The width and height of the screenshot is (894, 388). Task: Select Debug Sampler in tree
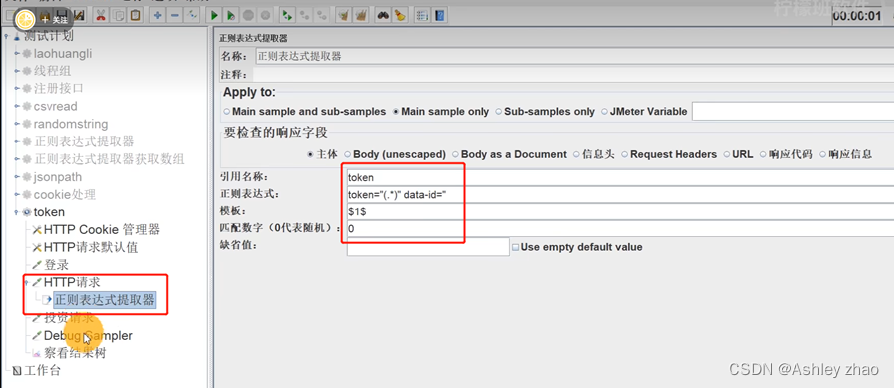tap(88, 336)
